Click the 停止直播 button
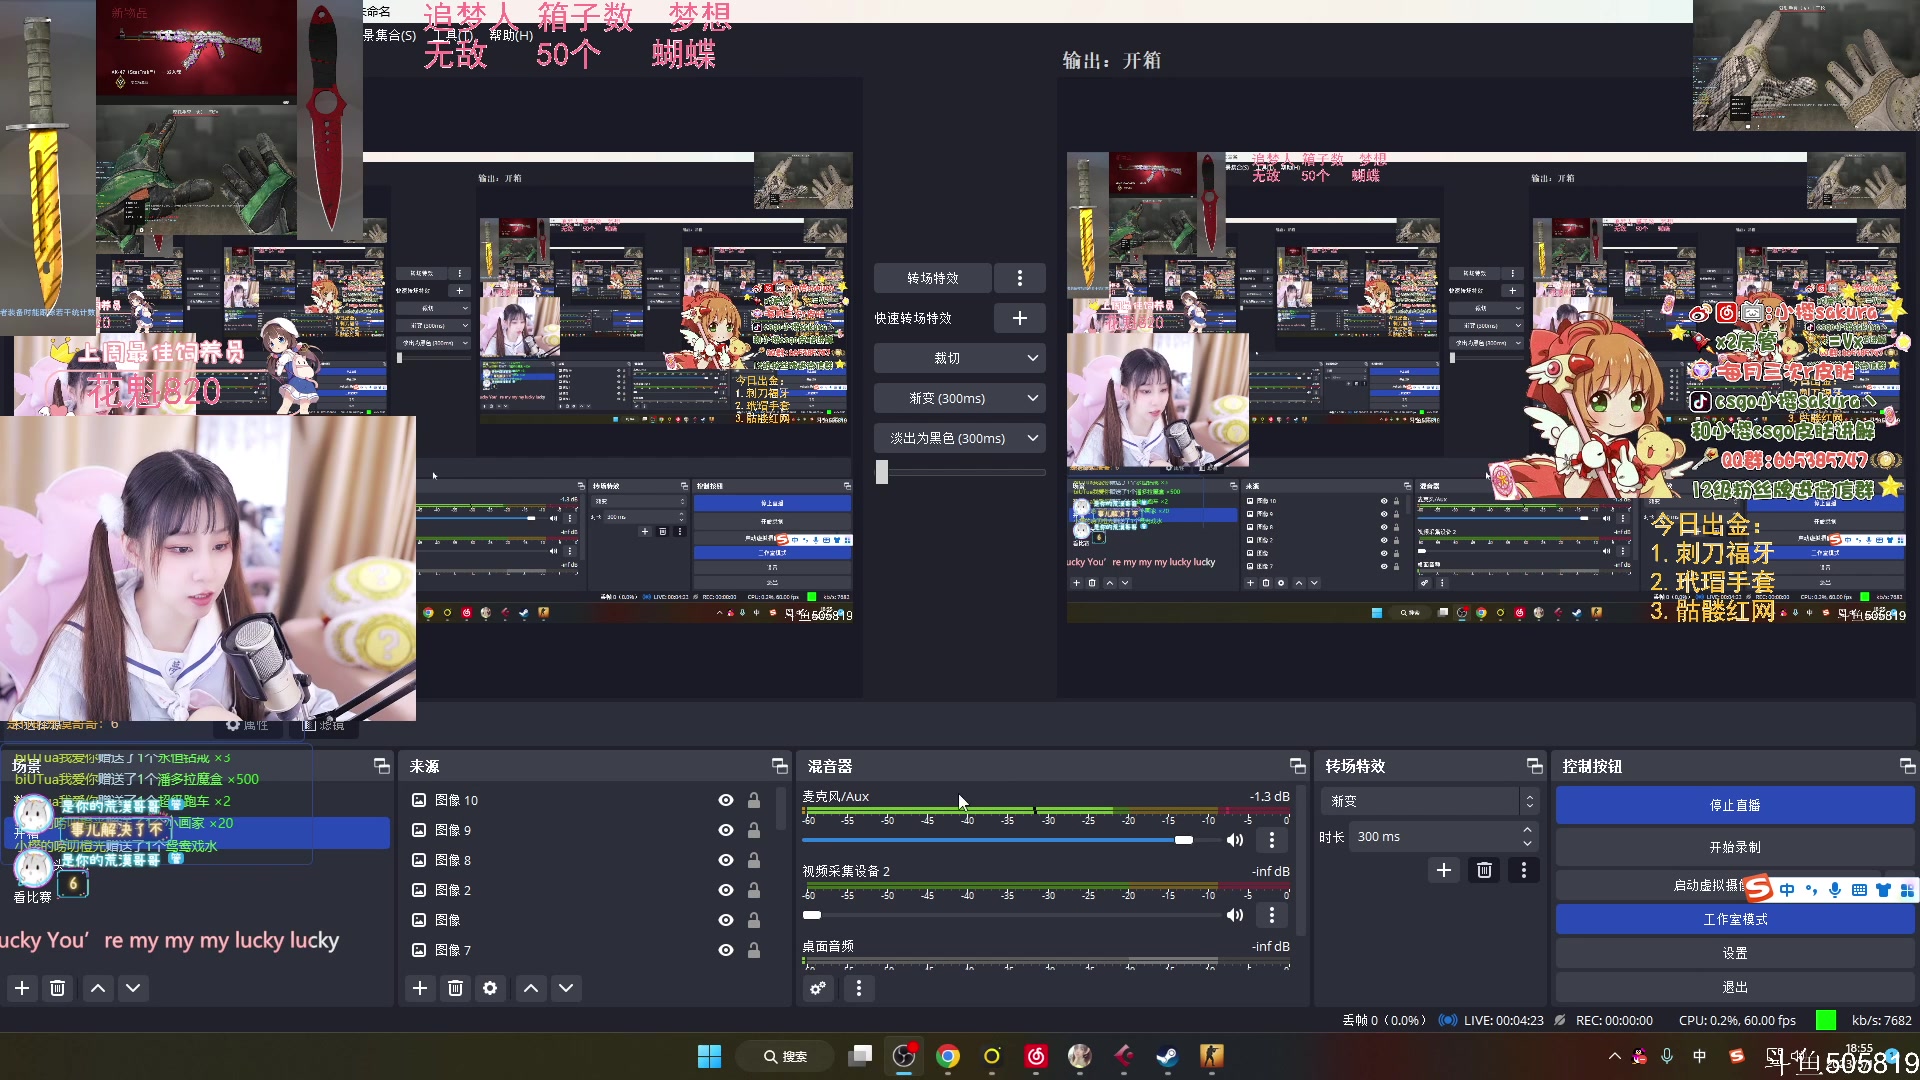Viewport: 1920px width, 1080px height. click(x=1735, y=805)
